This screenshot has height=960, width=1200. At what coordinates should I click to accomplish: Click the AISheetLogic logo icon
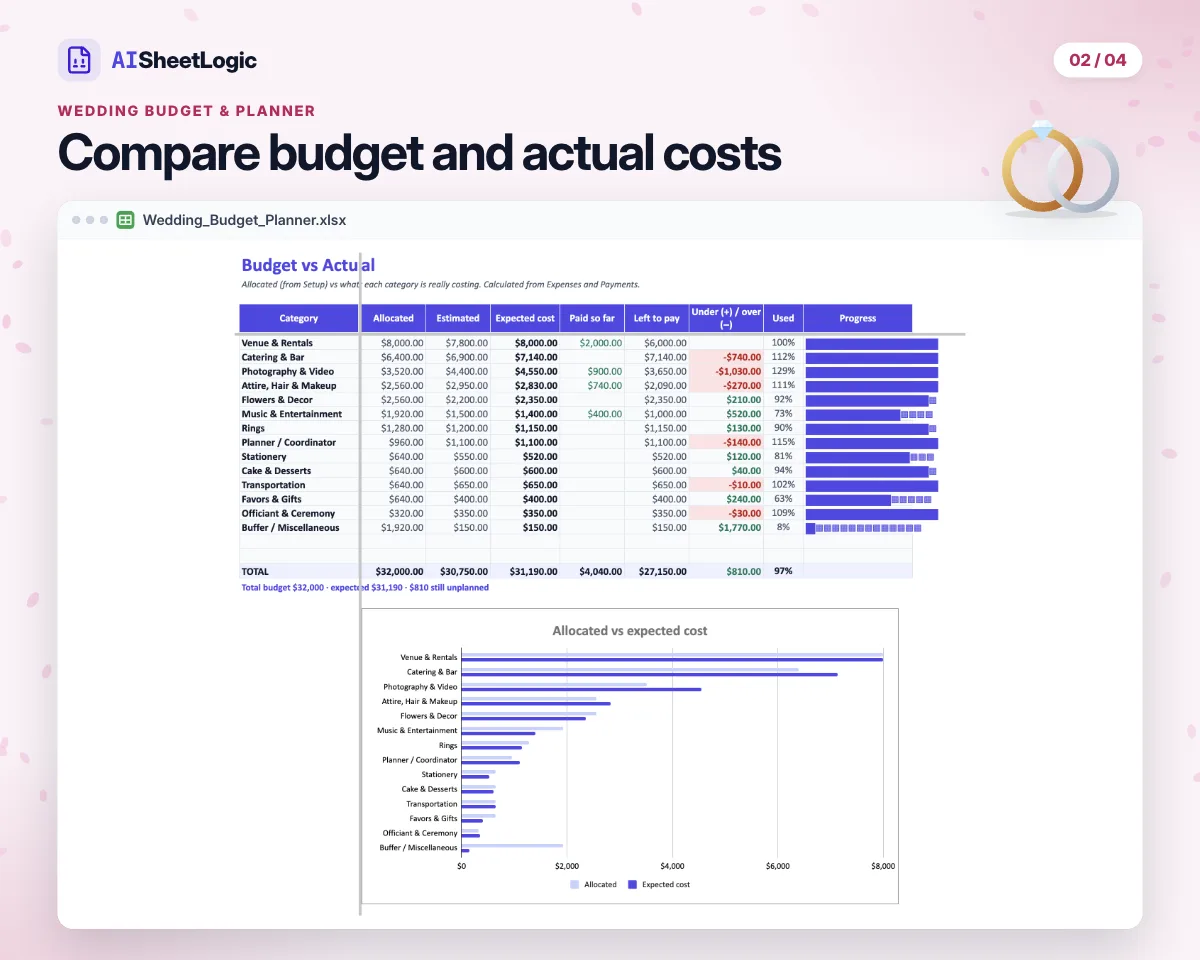pyautogui.click(x=79, y=60)
